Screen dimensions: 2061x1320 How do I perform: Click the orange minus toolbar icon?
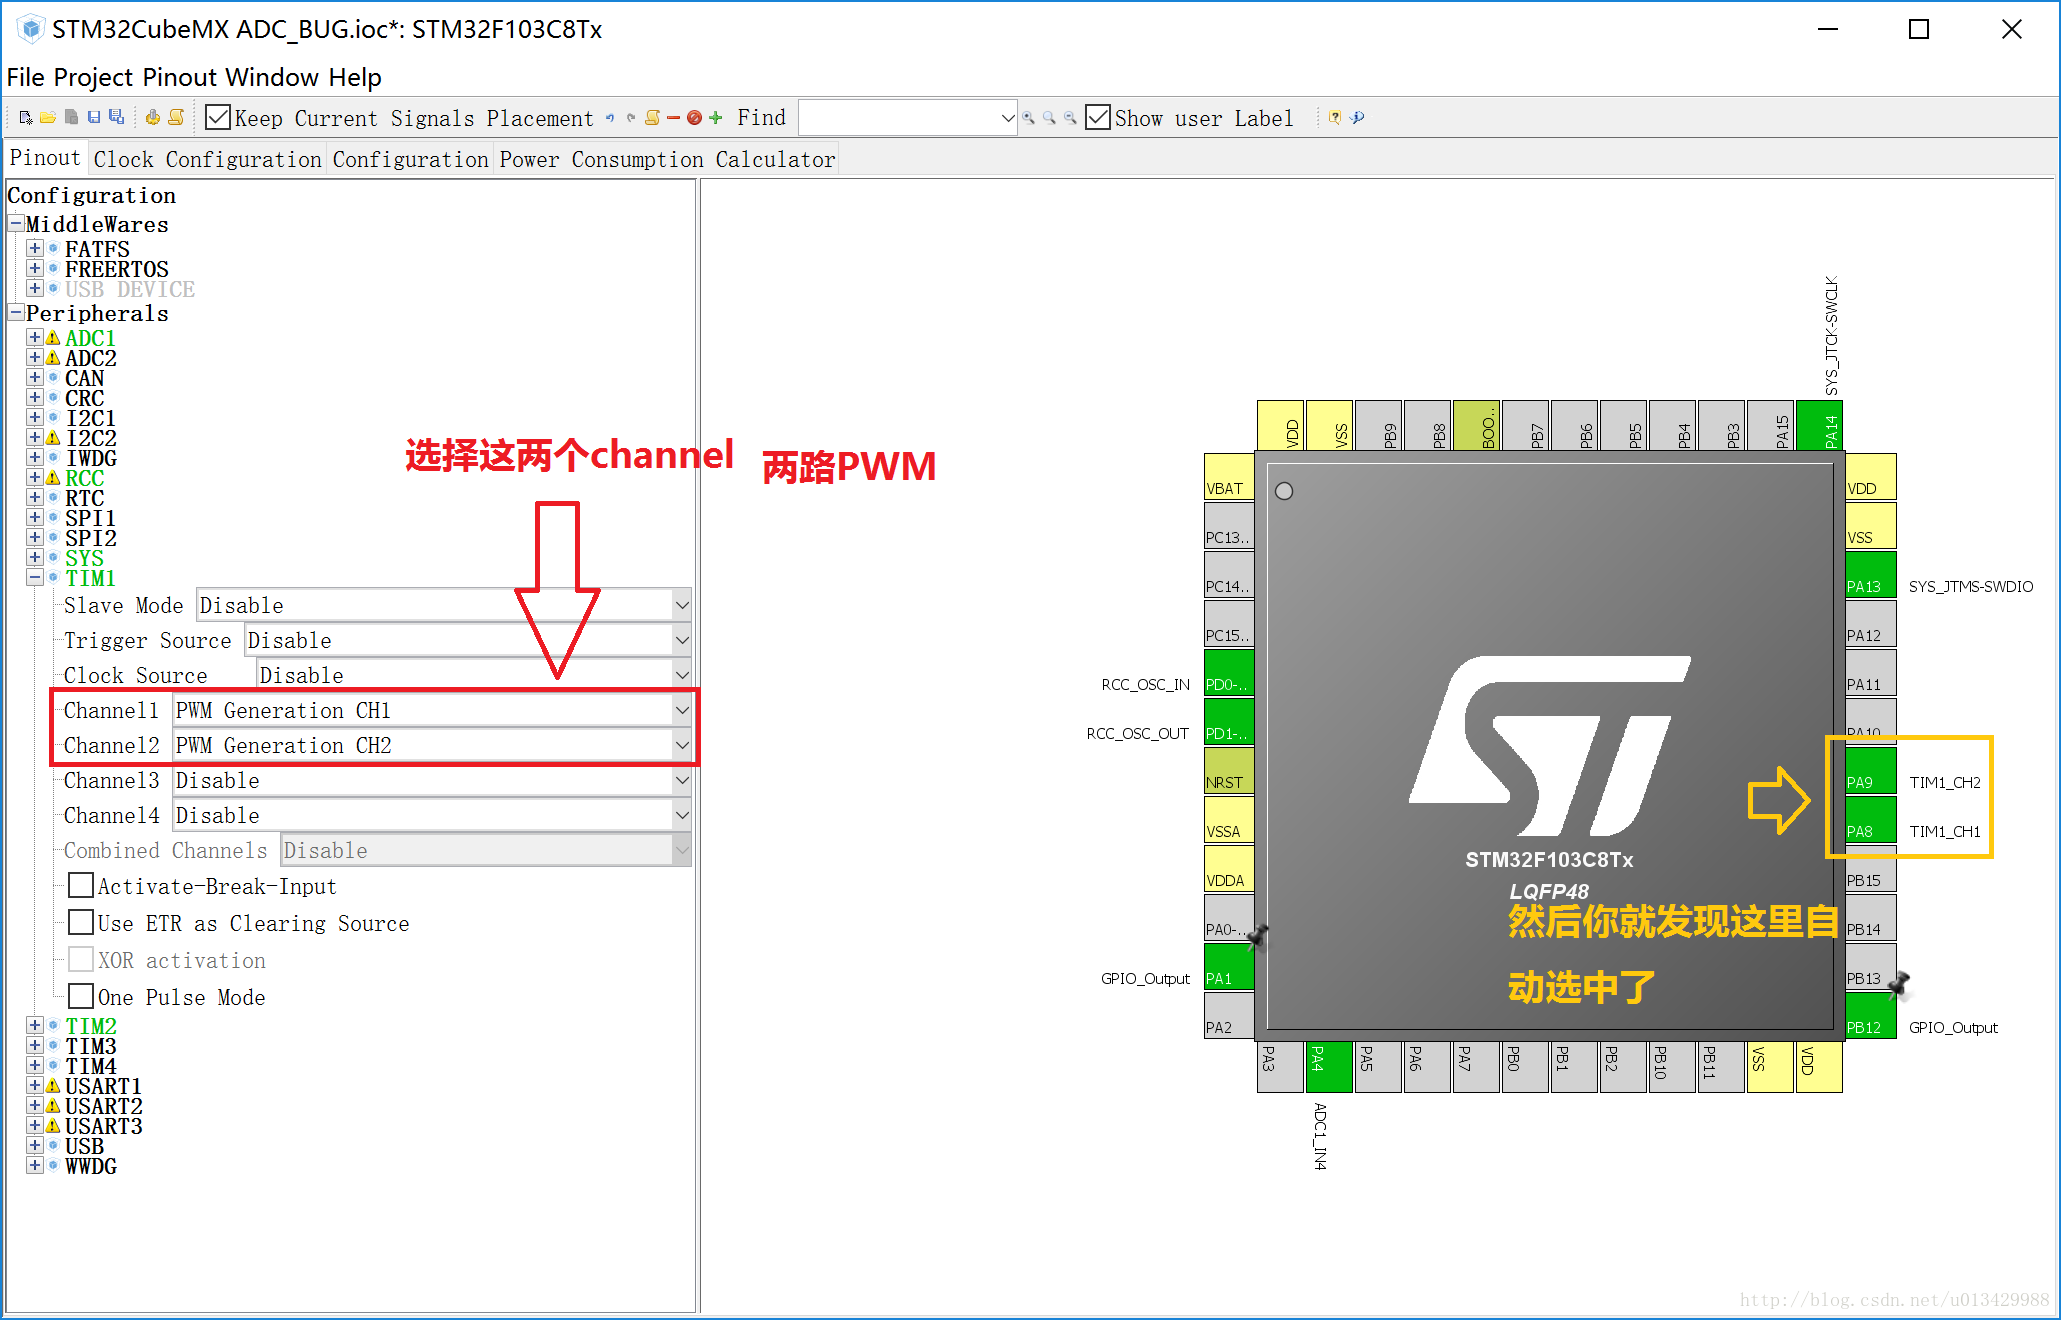[x=674, y=118]
